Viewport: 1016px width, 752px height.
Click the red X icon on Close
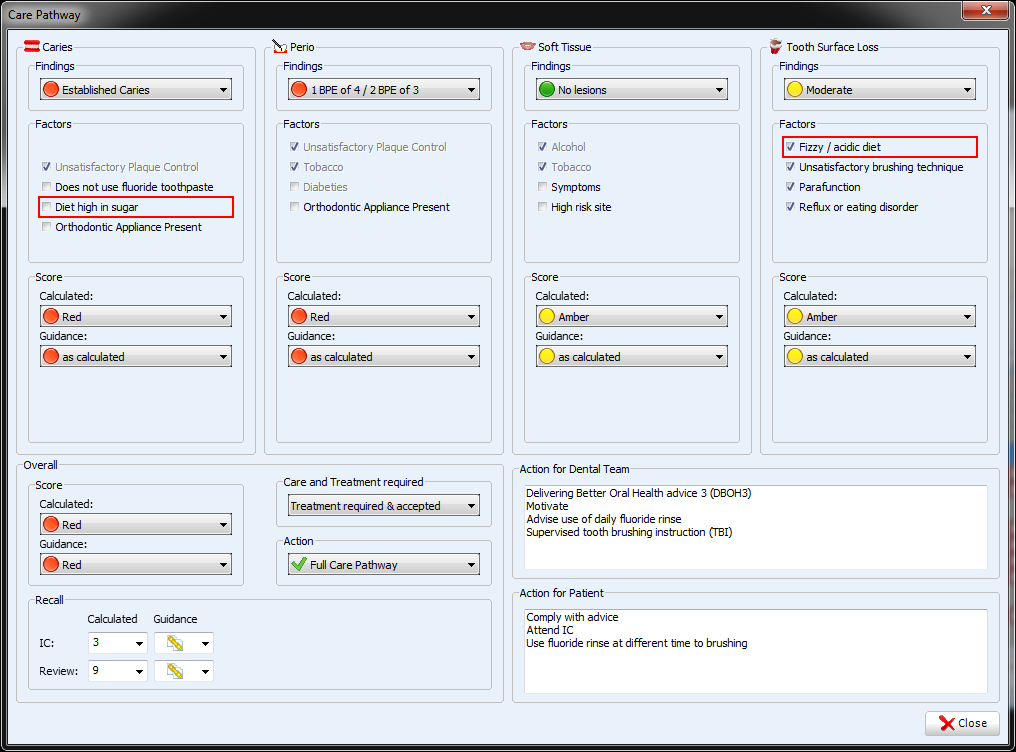pos(946,723)
